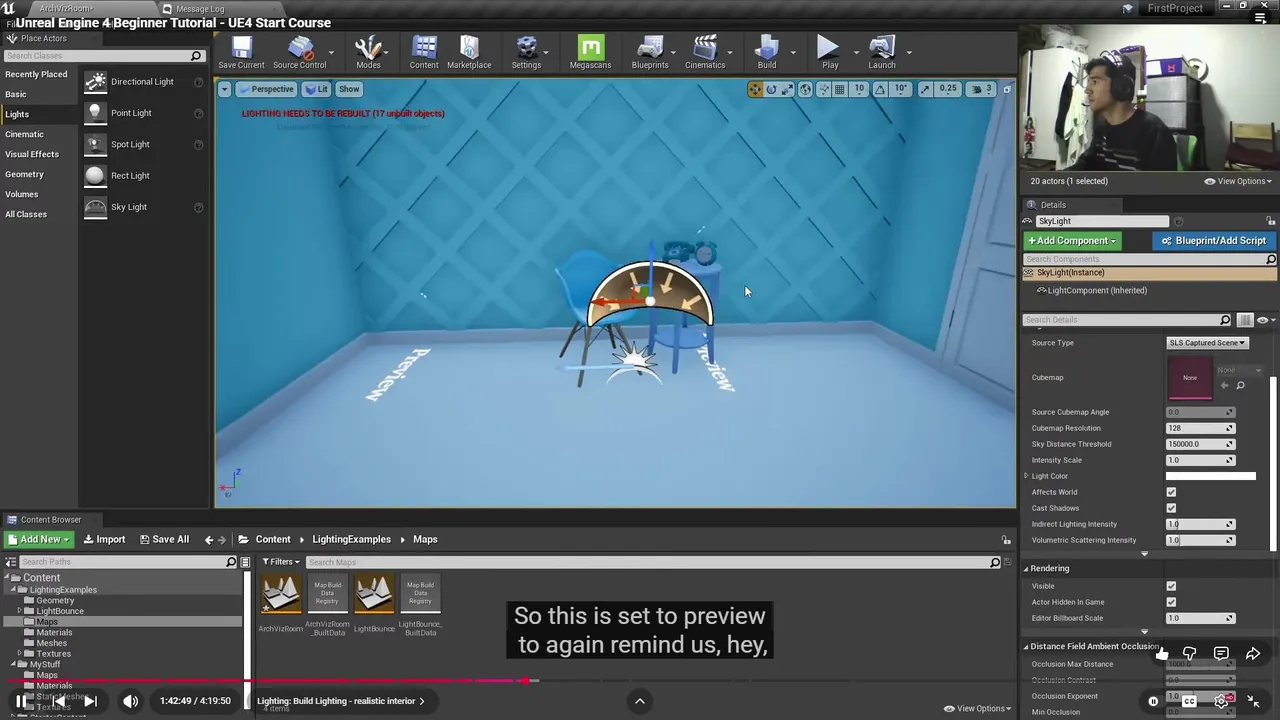Switch to the Message Log tab
This screenshot has height=720, width=1280.
click(200, 9)
